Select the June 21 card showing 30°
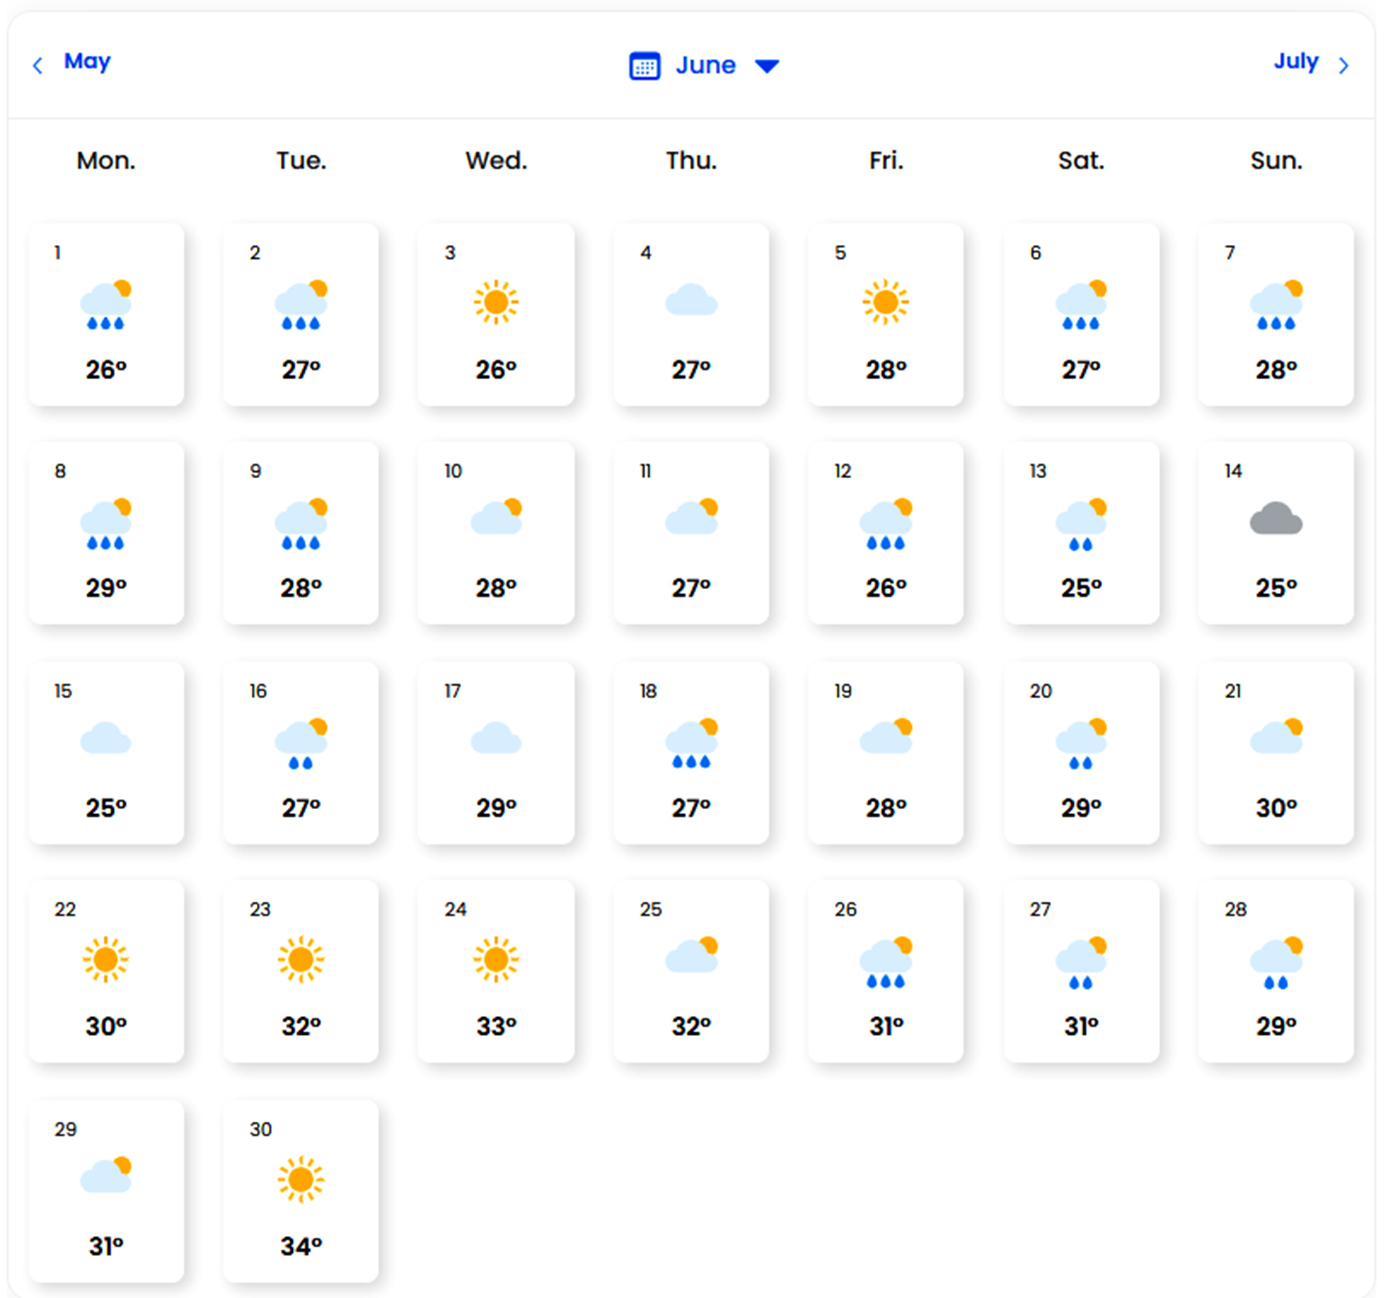The width and height of the screenshot is (1400, 1298). [1276, 752]
